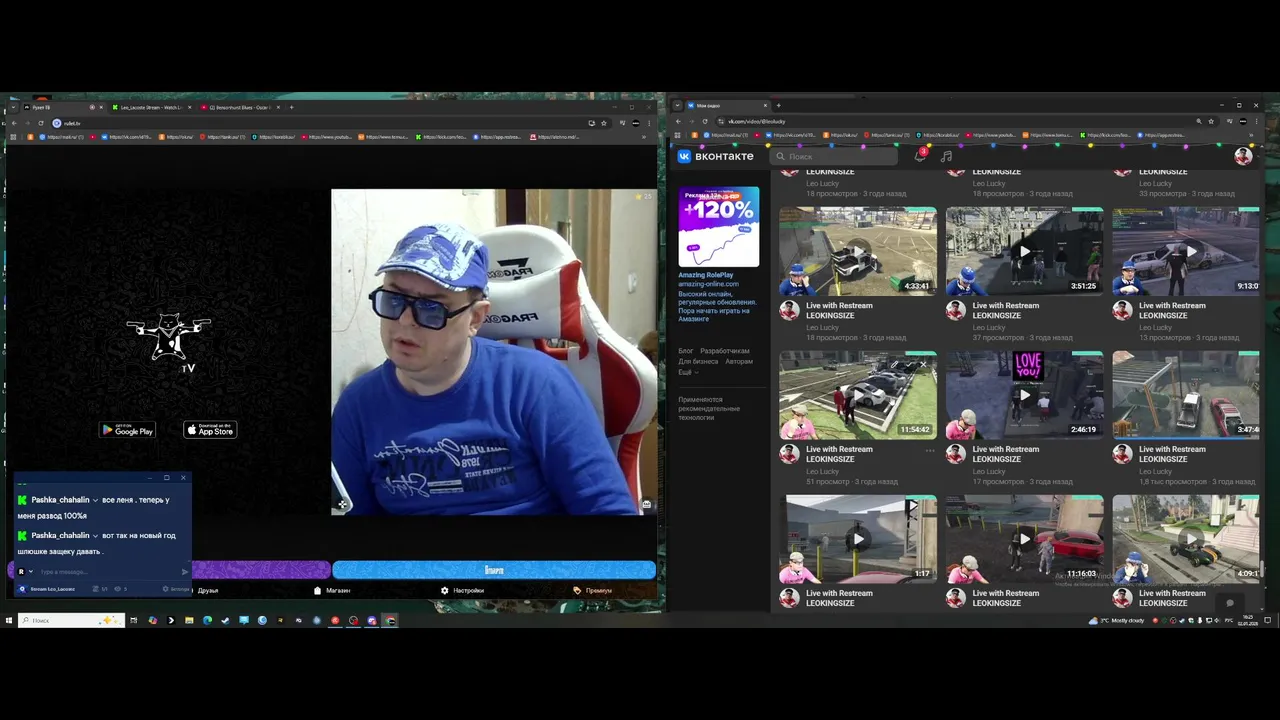Open Chrome menu in rulet.tv window
This screenshot has width=1280, height=720.
coord(650,123)
